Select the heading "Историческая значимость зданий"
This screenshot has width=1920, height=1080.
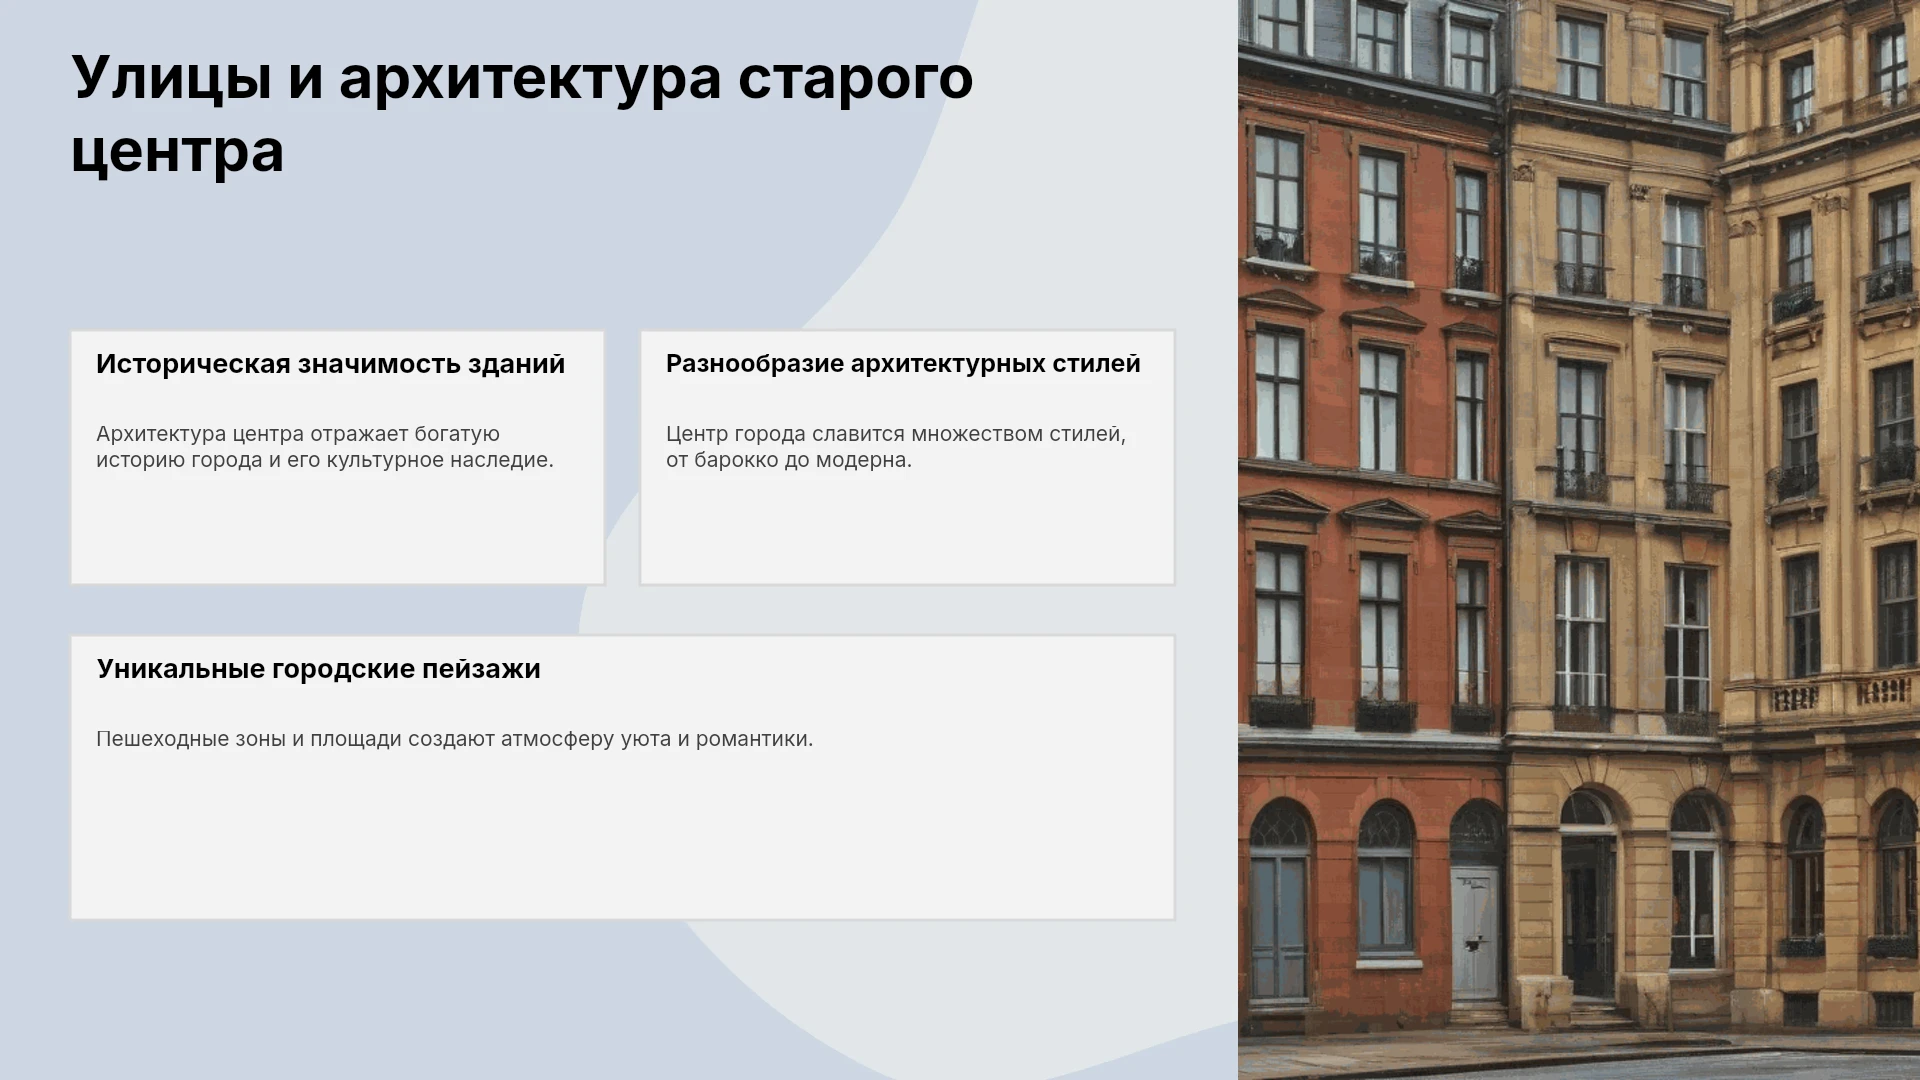coord(331,364)
